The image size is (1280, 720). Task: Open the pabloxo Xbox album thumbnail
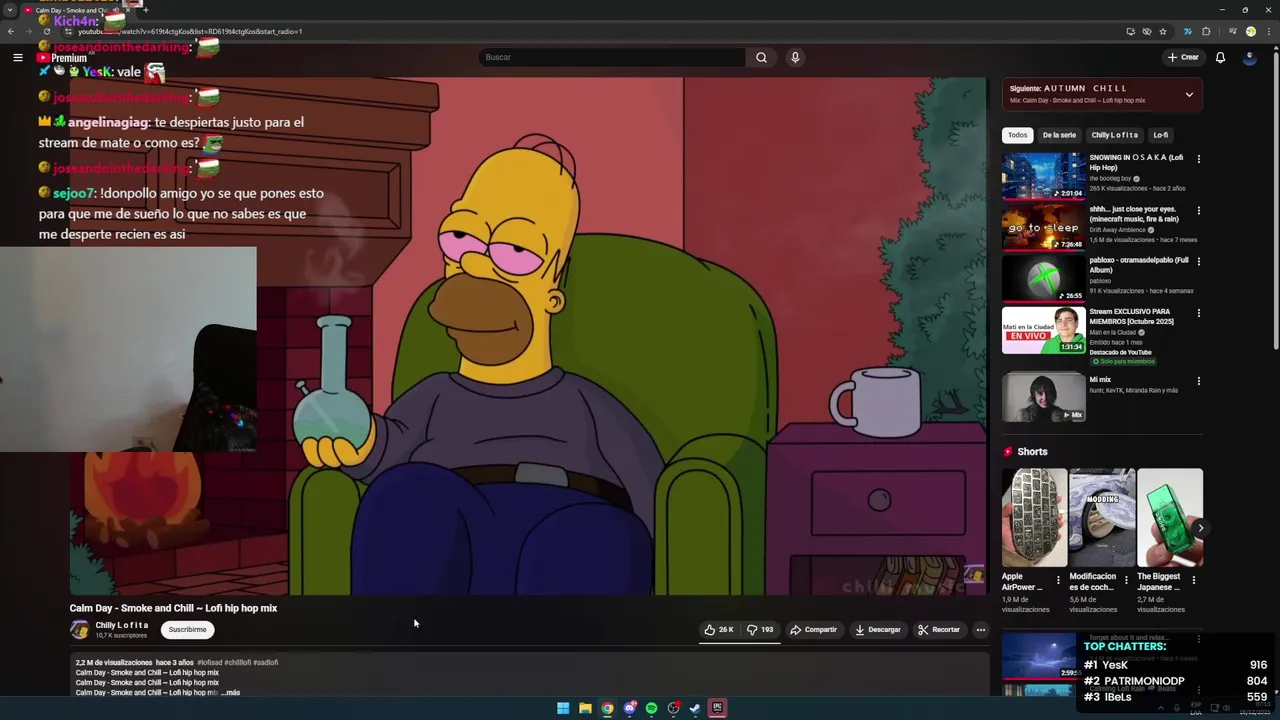point(1044,278)
